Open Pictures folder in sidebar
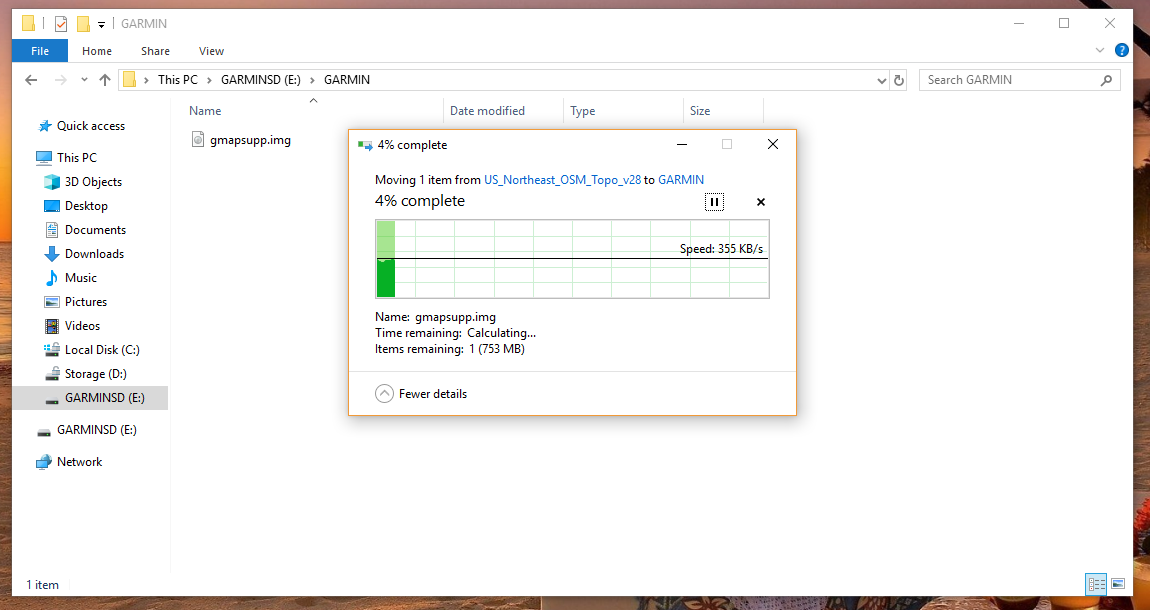The image size is (1150, 610). [x=86, y=302]
